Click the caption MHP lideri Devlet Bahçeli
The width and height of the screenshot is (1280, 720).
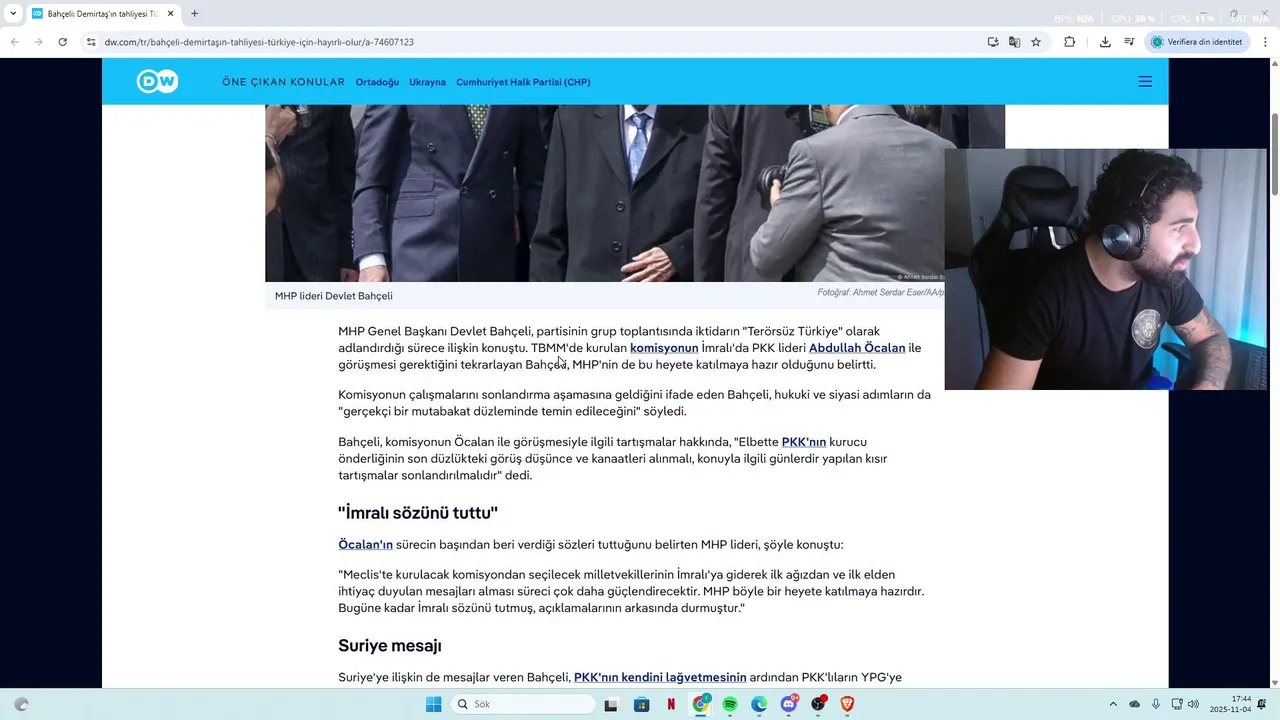tap(334, 296)
